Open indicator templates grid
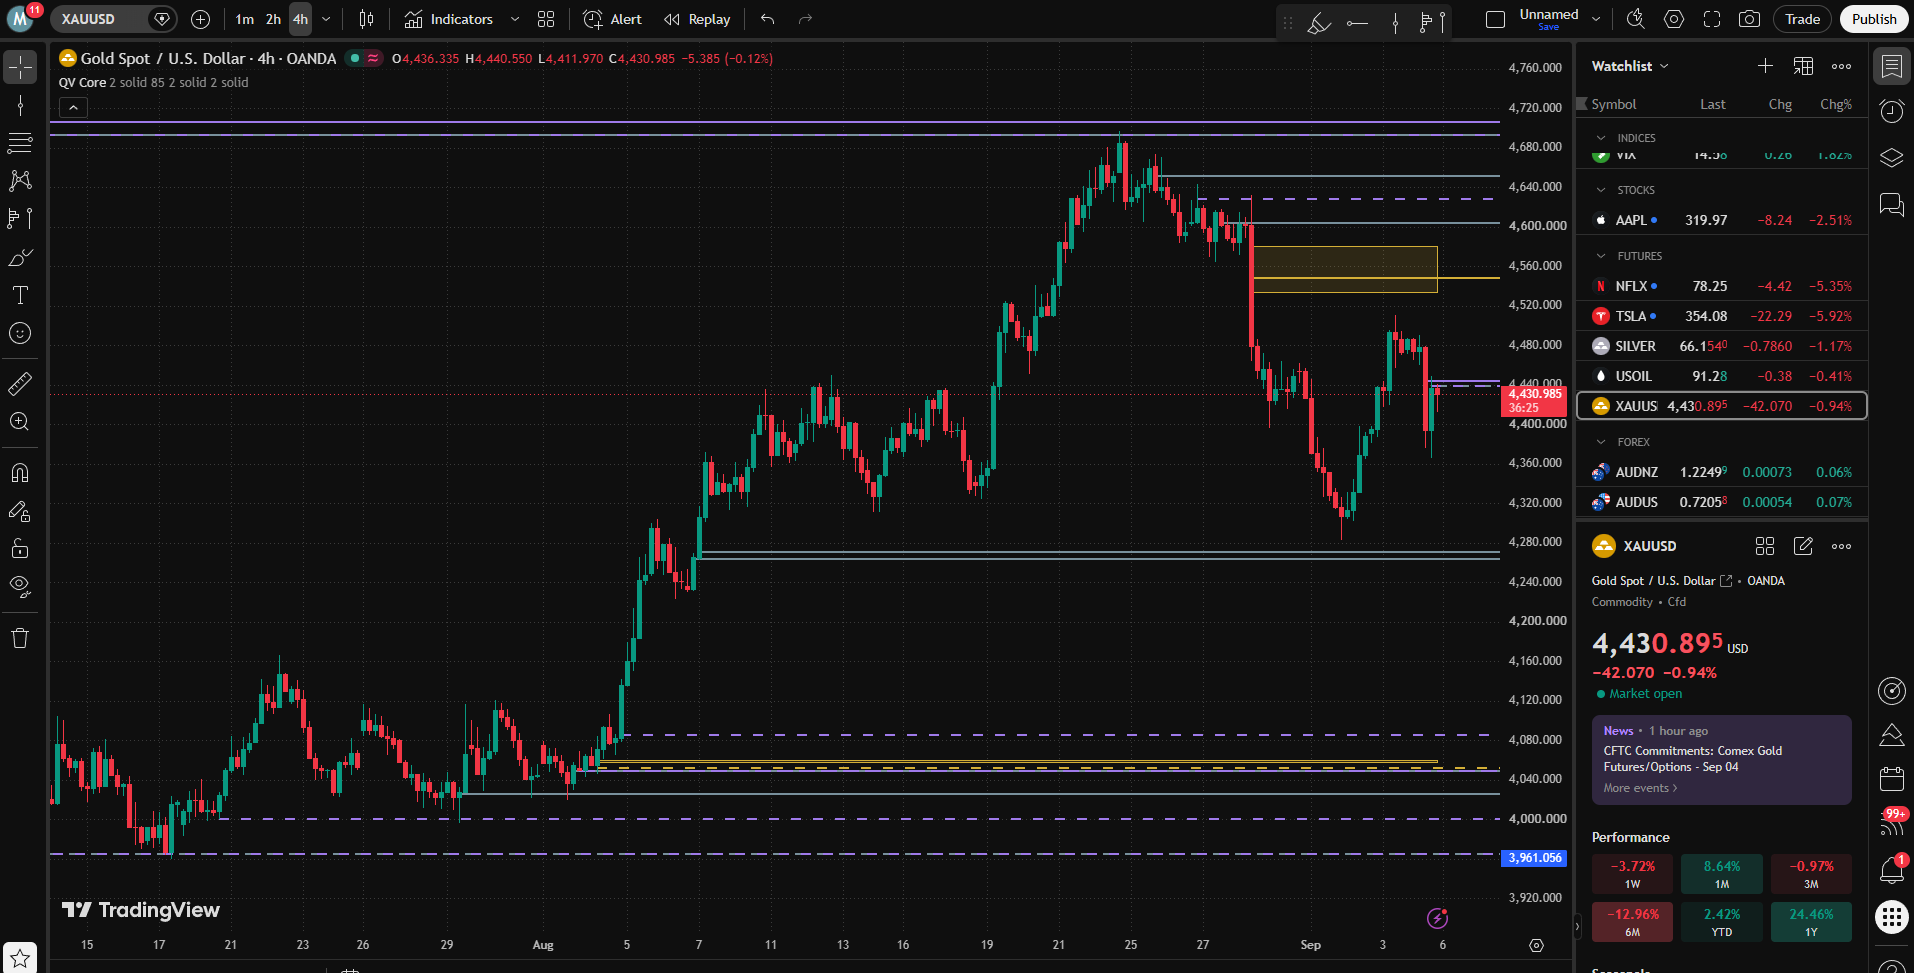Screen dimensions: 1914x973 pos(546,19)
